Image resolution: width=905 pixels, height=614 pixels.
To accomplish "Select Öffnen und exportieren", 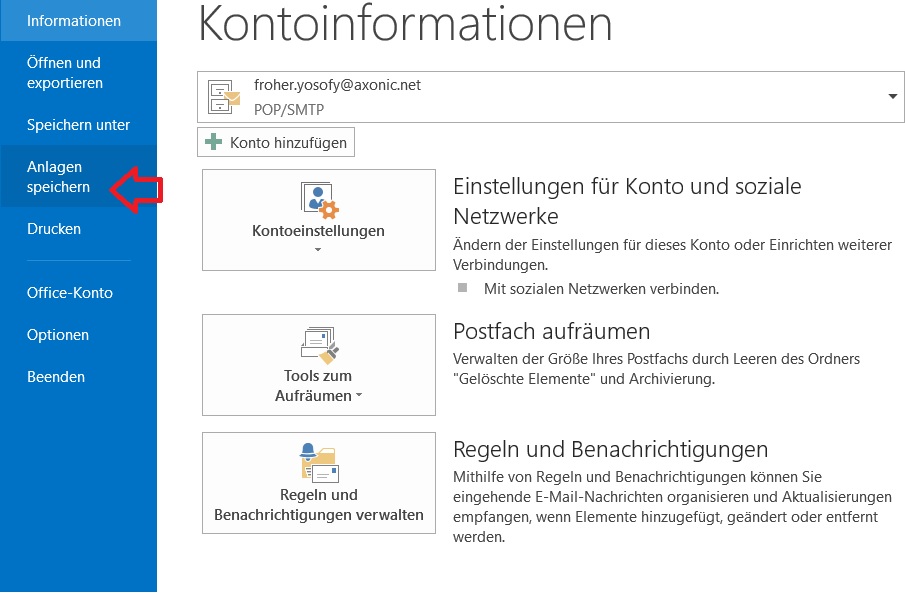I will click(78, 73).
